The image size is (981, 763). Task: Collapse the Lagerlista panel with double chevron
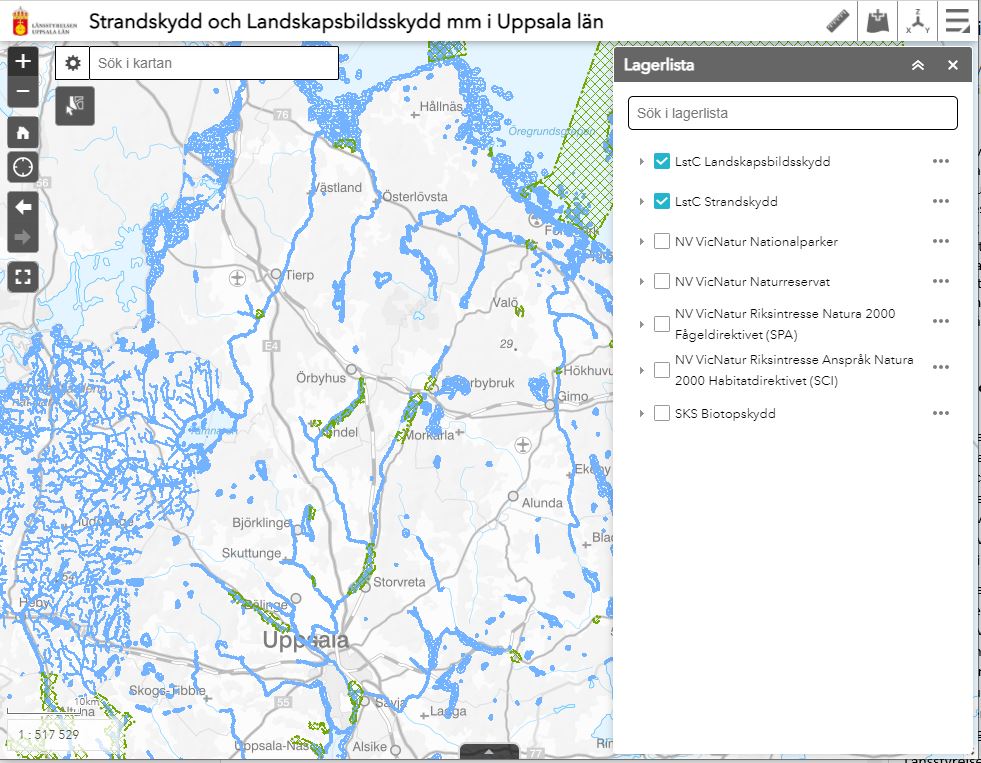click(918, 65)
